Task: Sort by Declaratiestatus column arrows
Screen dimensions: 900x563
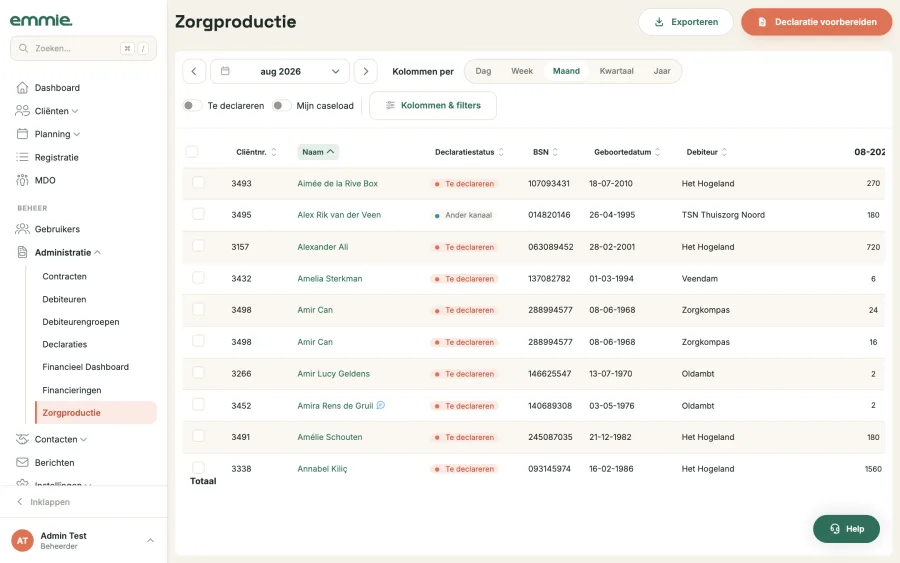Action: (x=501, y=152)
